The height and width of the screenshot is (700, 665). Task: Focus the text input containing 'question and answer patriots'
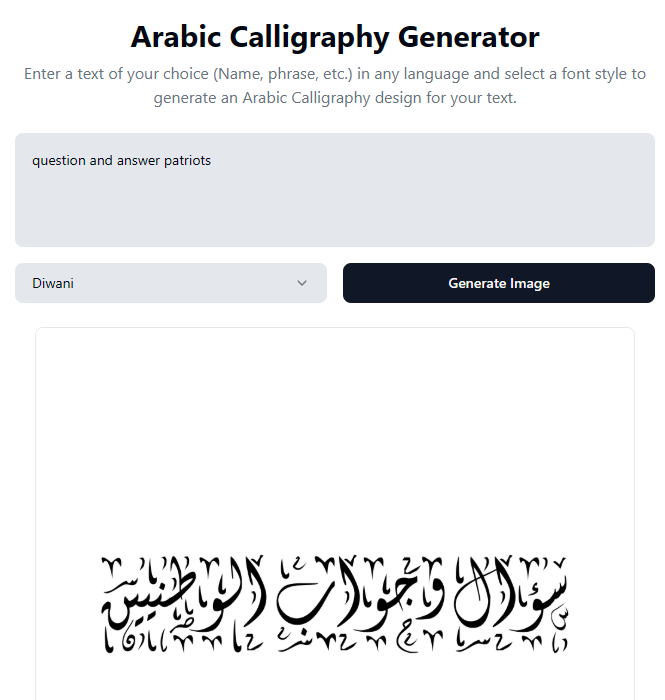tap(334, 190)
